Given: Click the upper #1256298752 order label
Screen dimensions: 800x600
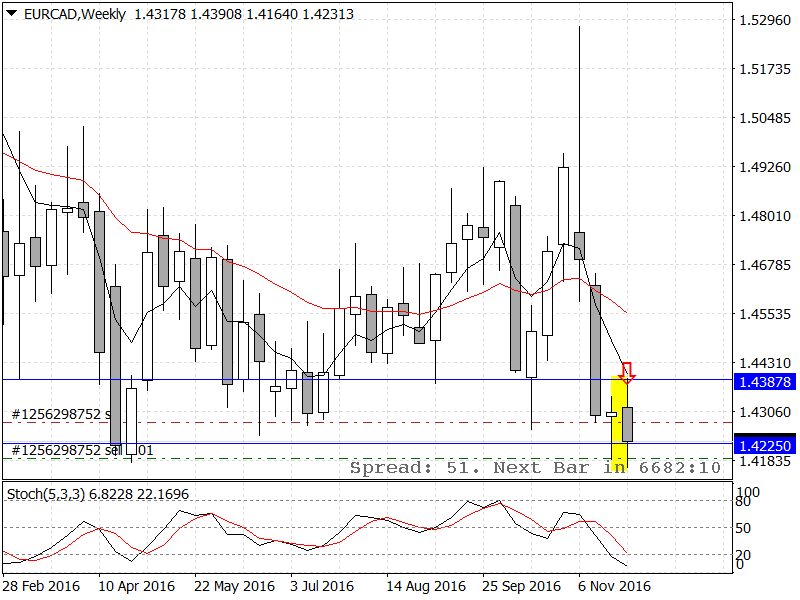Looking at the screenshot, I should click(x=61, y=414).
